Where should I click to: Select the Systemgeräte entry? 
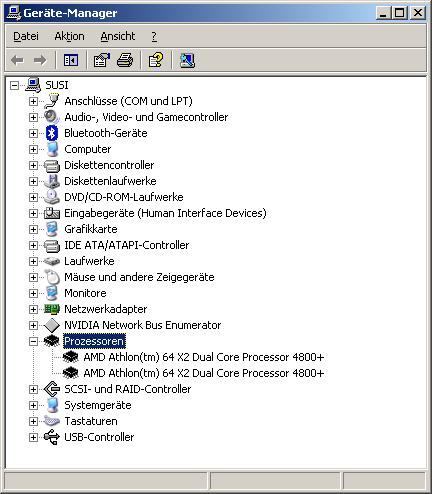tap(98, 405)
